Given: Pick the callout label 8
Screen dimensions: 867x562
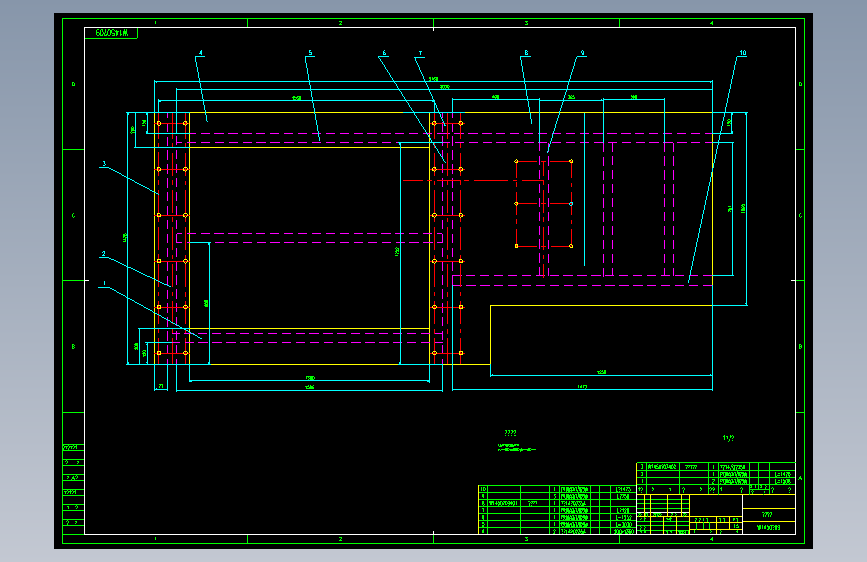Looking at the screenshot, I should point(526,53).
